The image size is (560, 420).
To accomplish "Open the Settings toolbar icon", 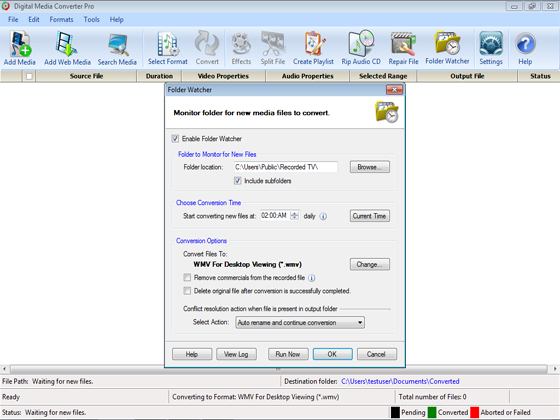I will (491, 49).
